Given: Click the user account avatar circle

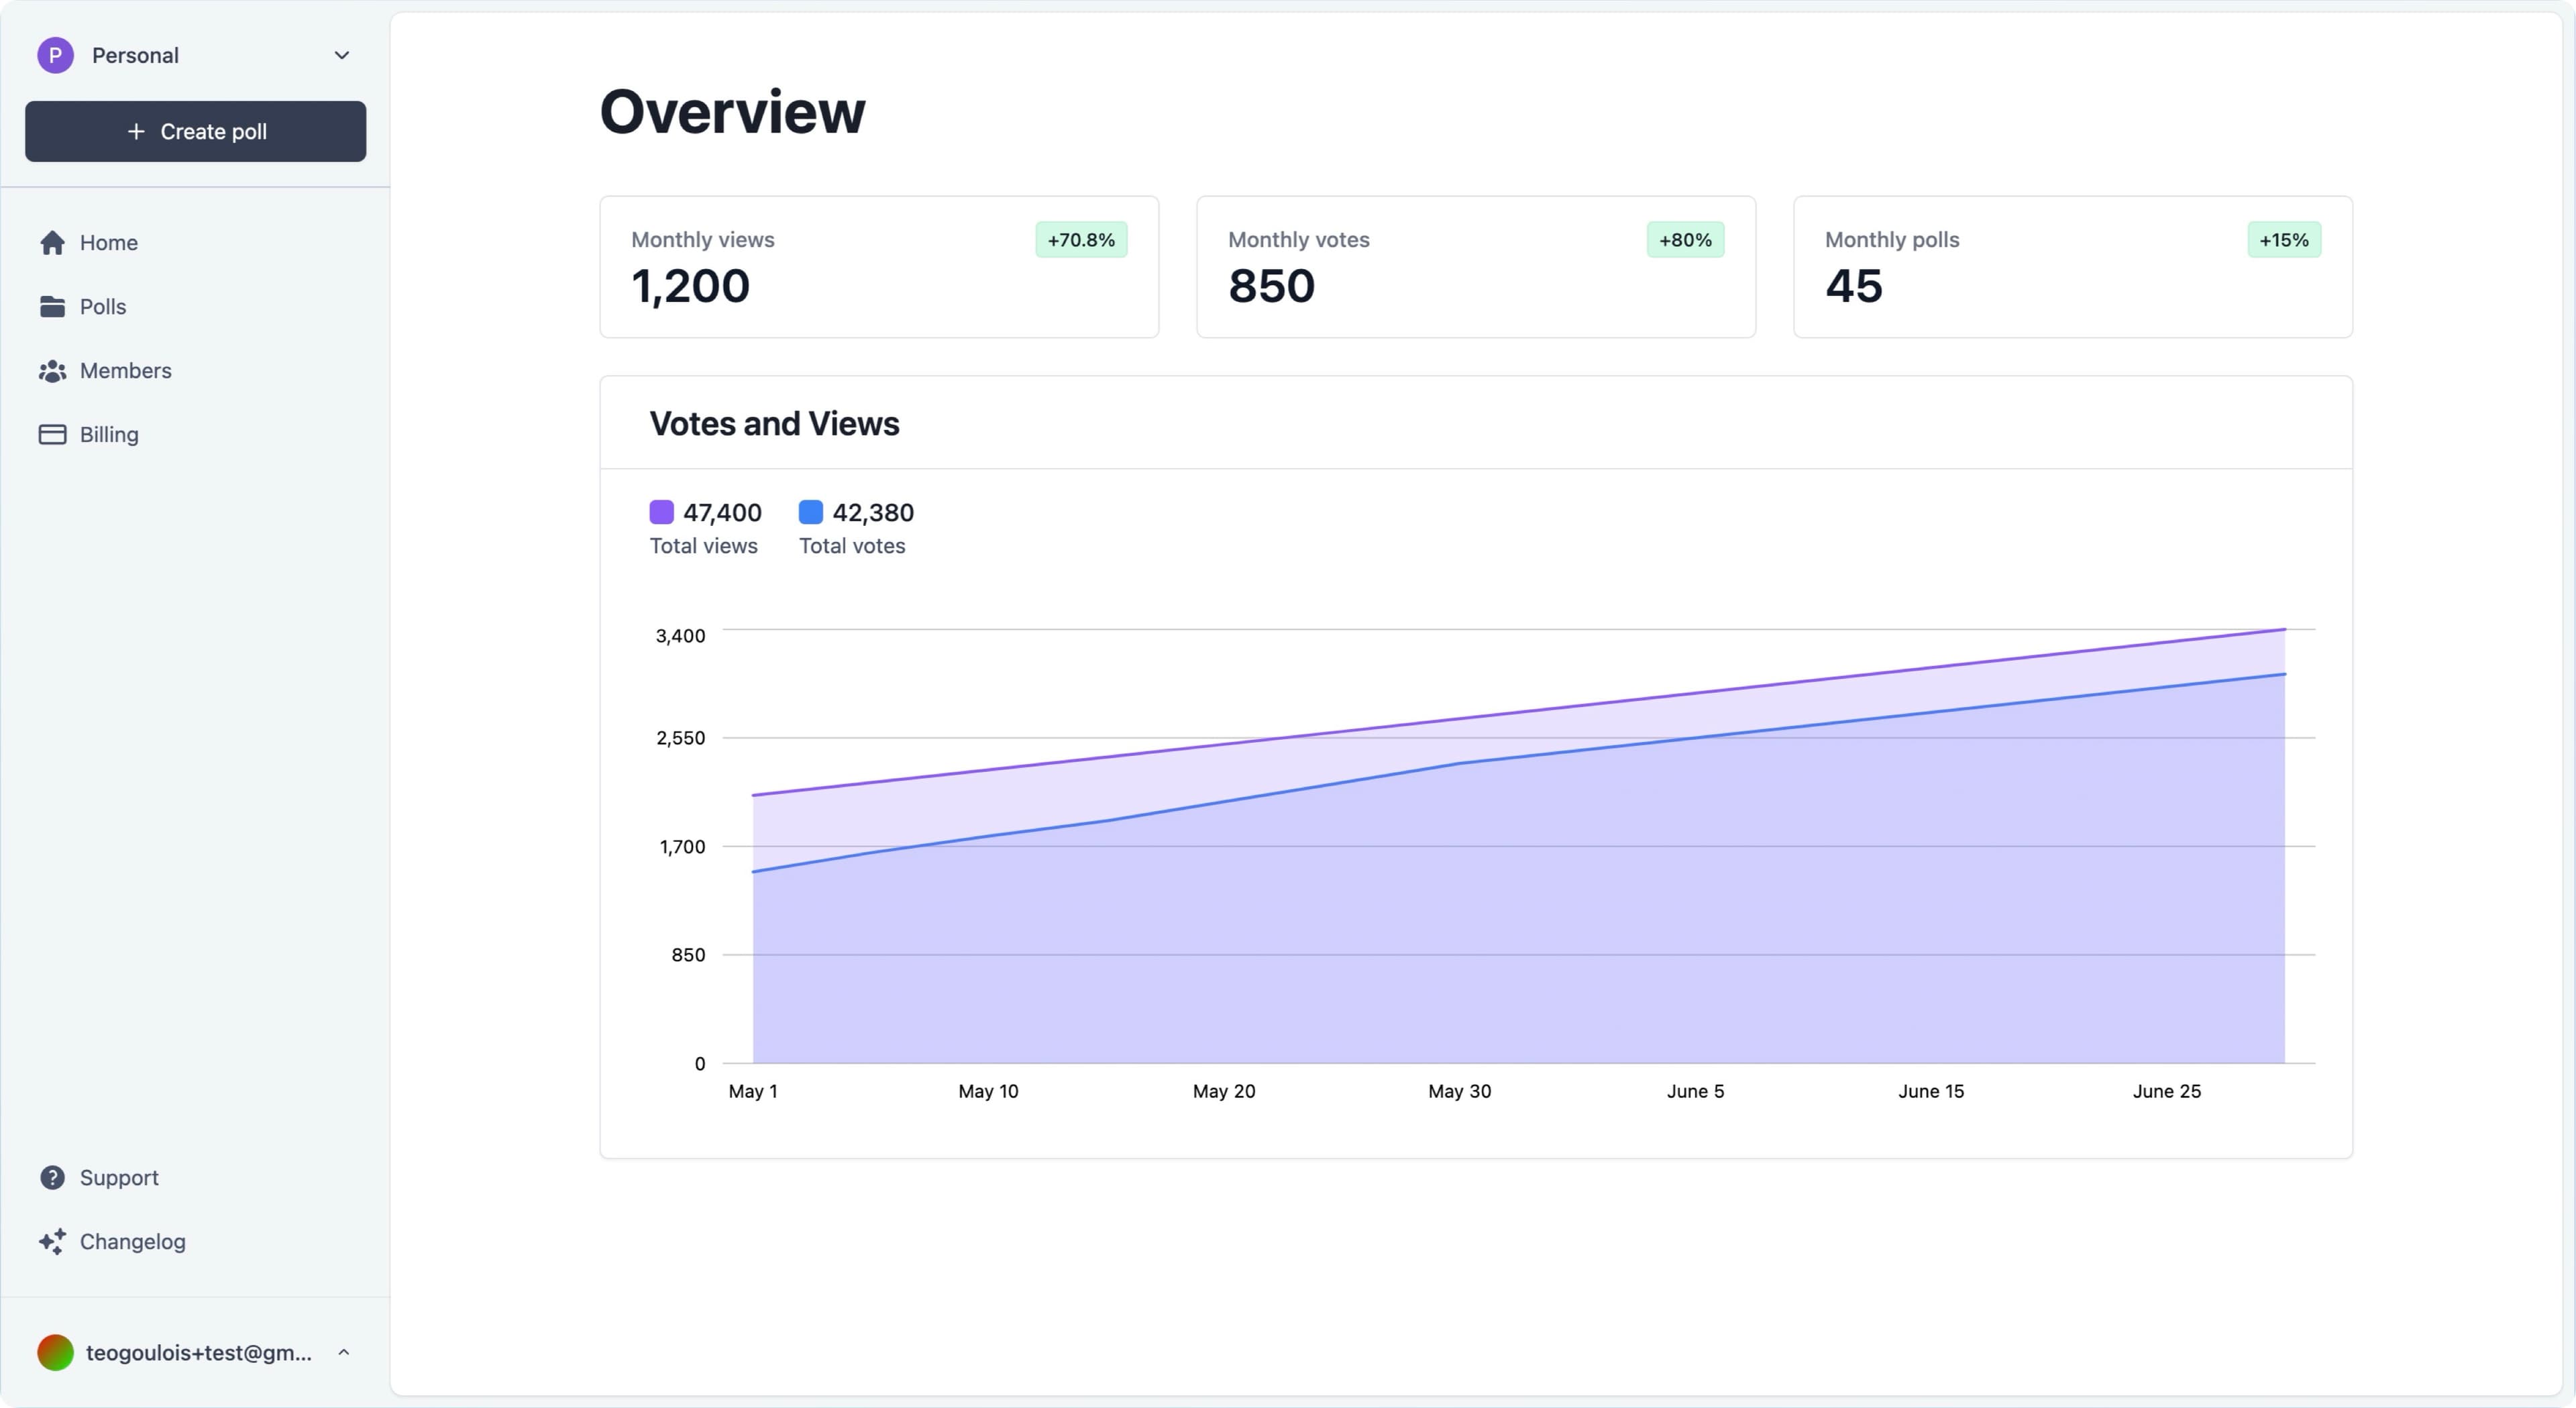Looking at the screenshot, I should coord(56,1353).
